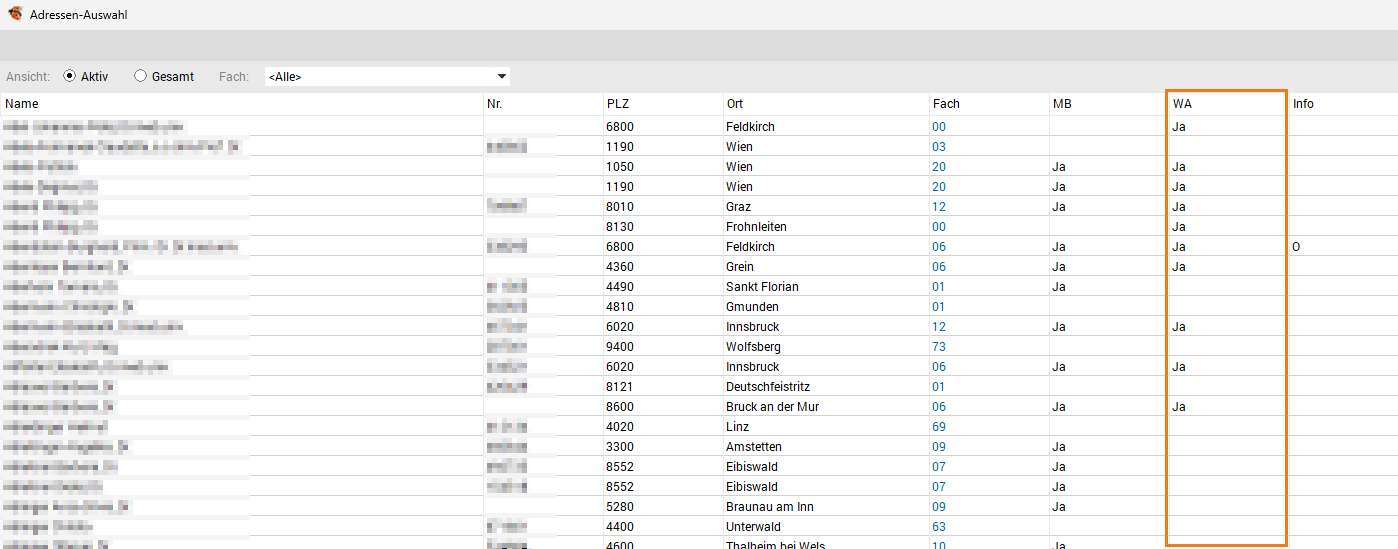Open the Fach dropdown showing <Alle>

387,77
